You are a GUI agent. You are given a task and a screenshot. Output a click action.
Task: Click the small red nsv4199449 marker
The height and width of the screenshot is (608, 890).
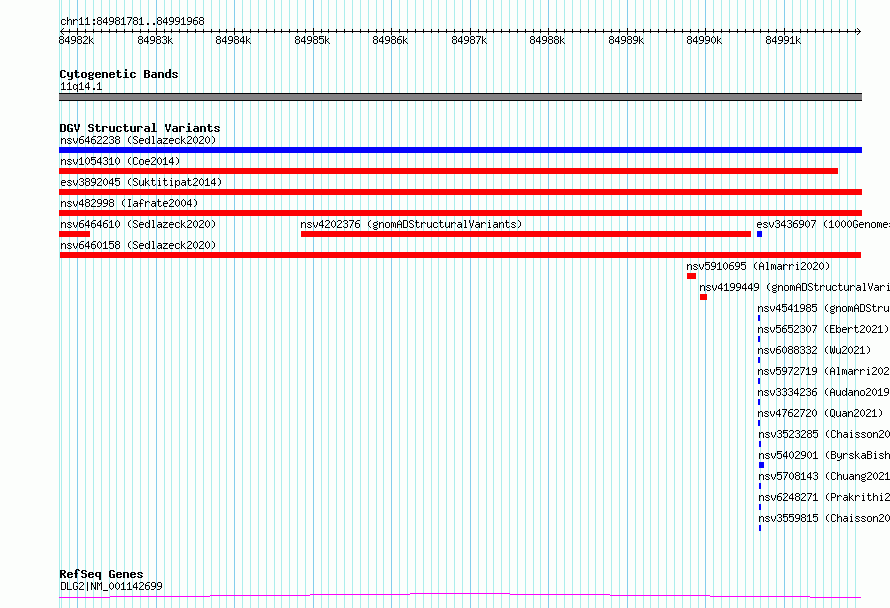pyautogui.click(x=703, y=297)
